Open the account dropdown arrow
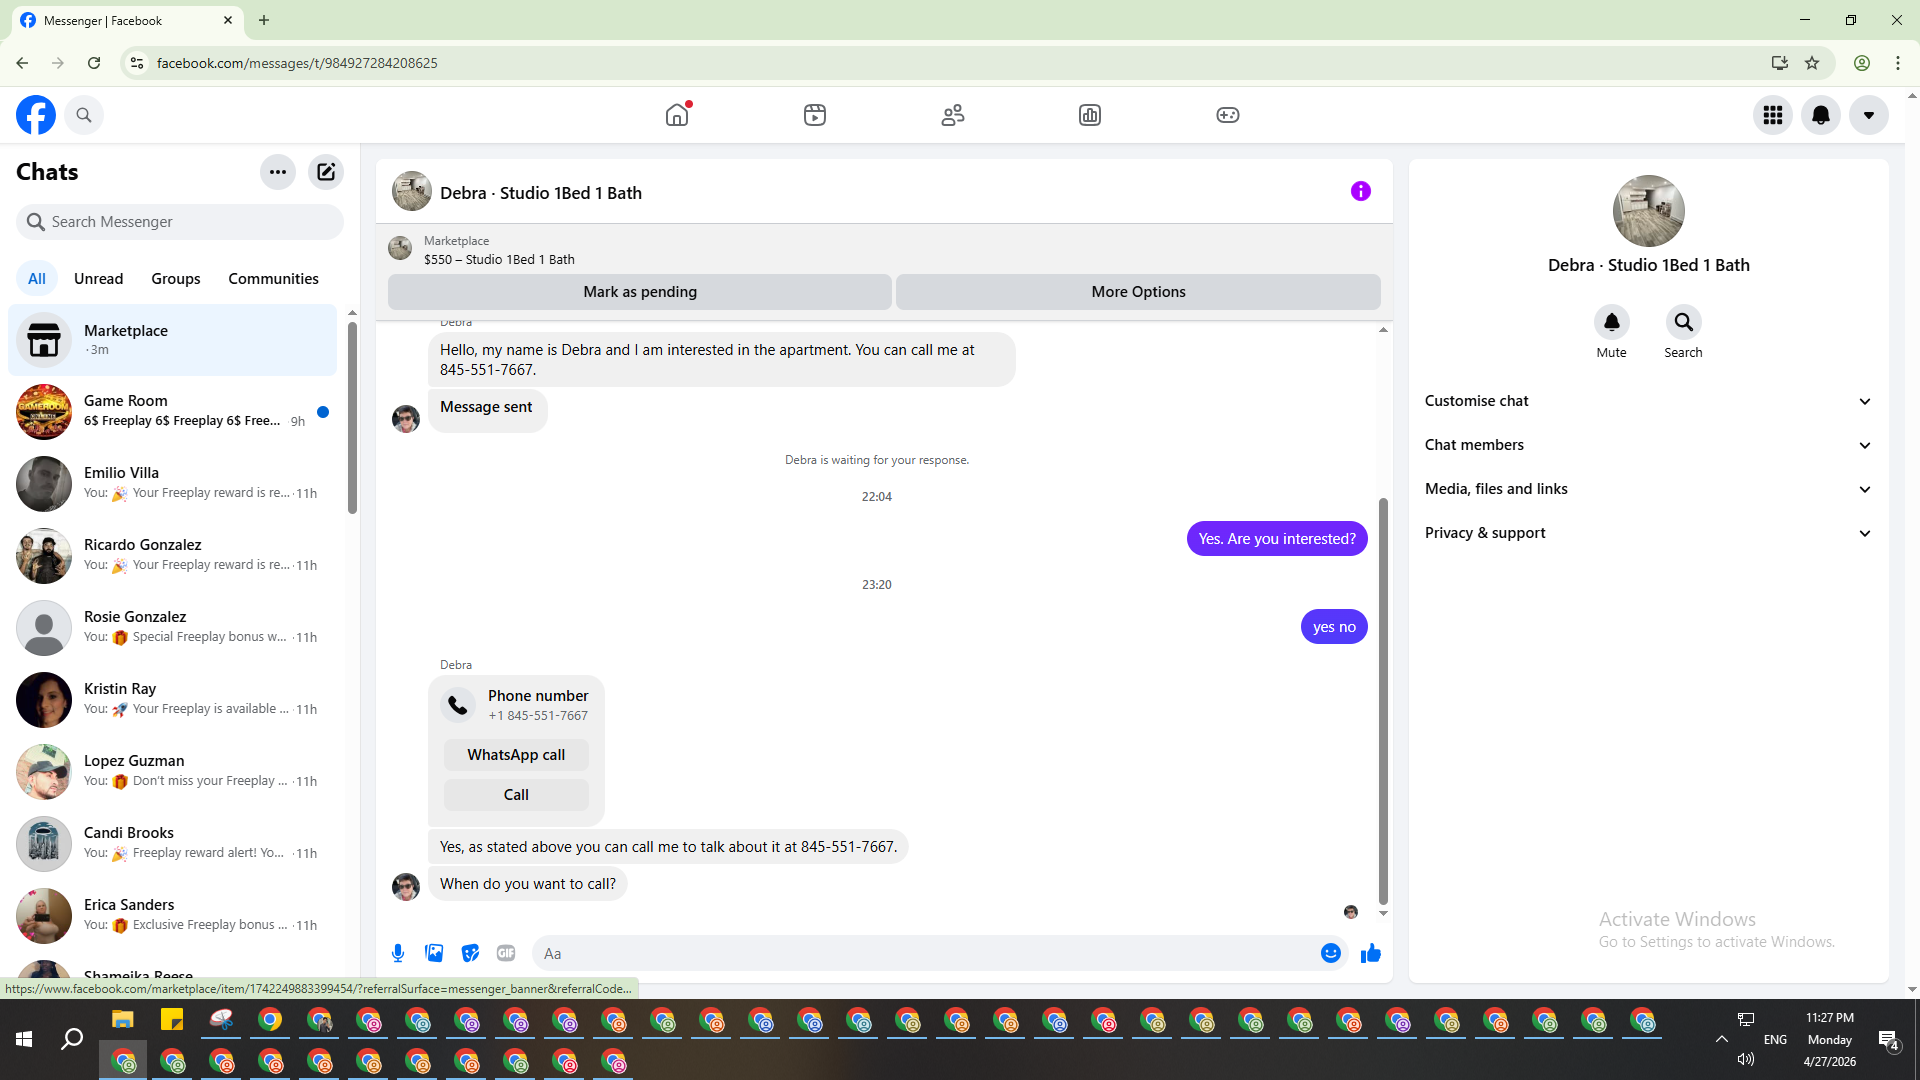This screenshot has width=1920, height=1080. 1869,115
